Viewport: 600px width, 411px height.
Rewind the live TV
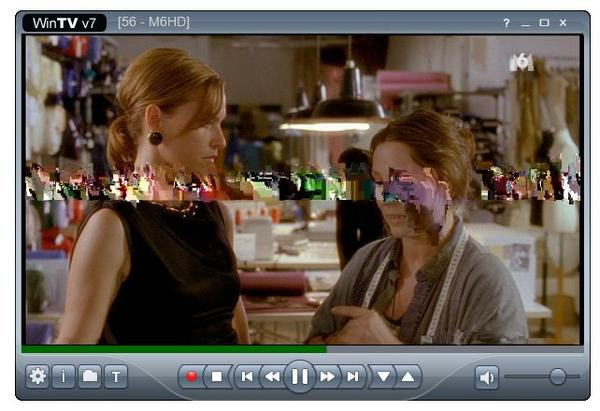[272, 377]
